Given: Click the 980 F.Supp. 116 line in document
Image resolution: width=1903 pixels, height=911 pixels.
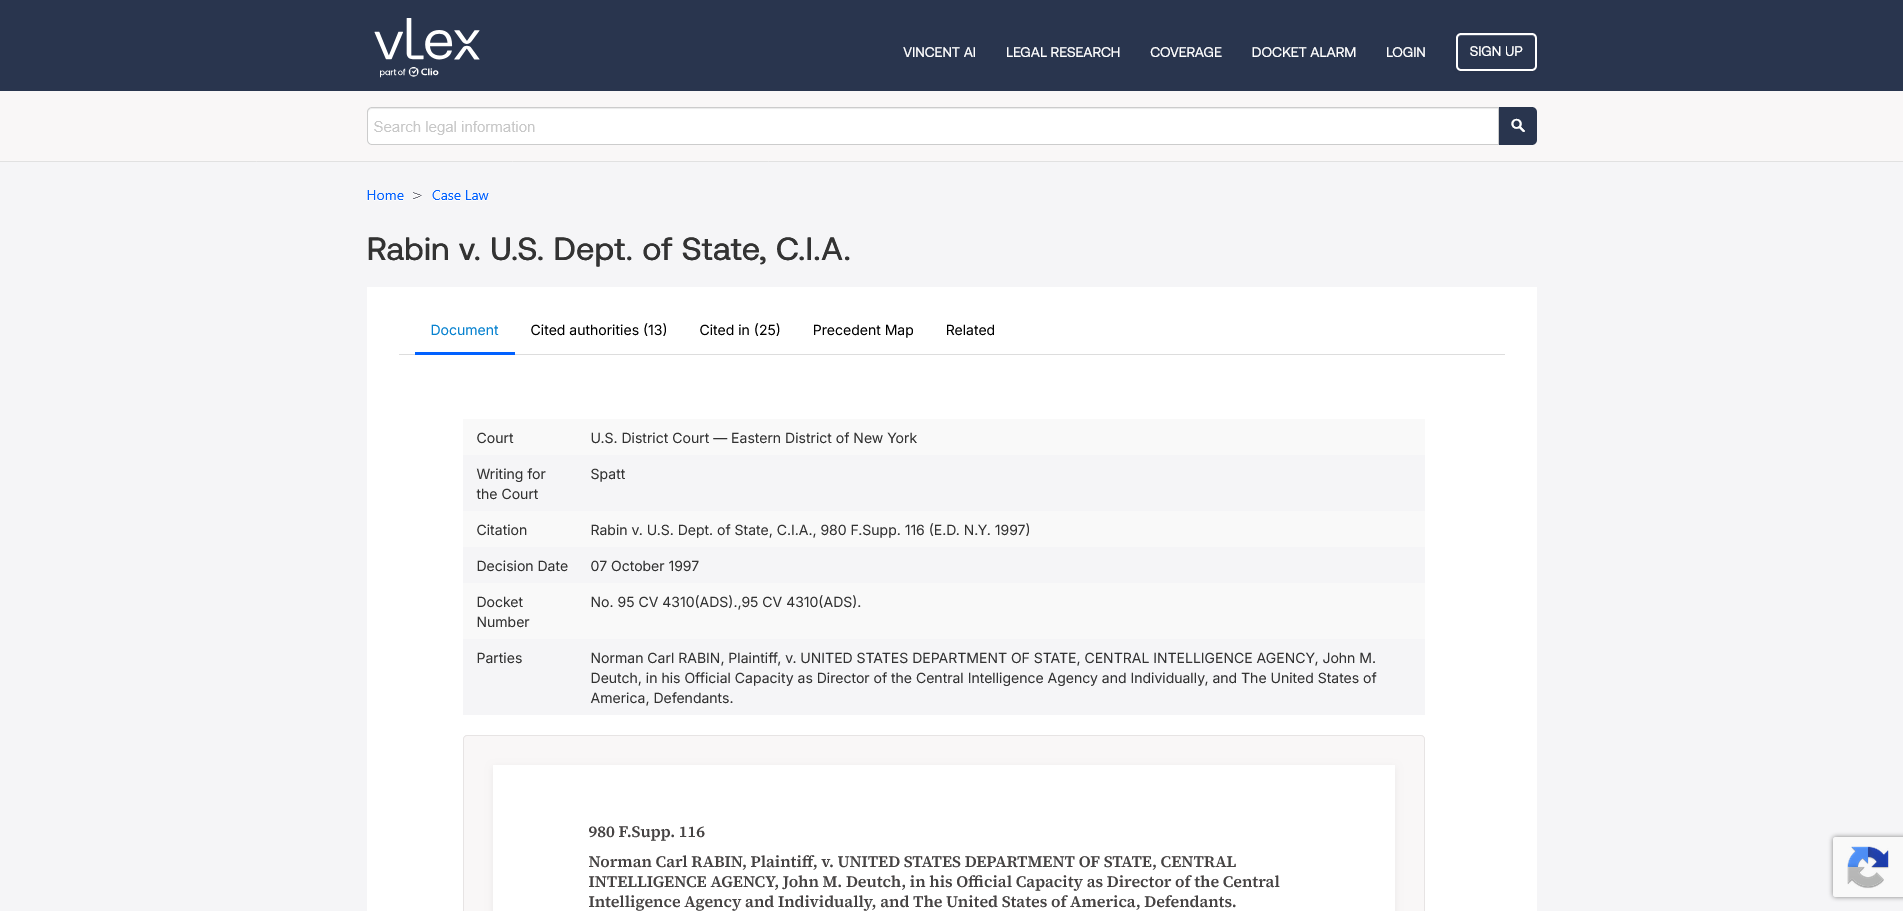Looking at the screenshot, I should tap(646, 832).
